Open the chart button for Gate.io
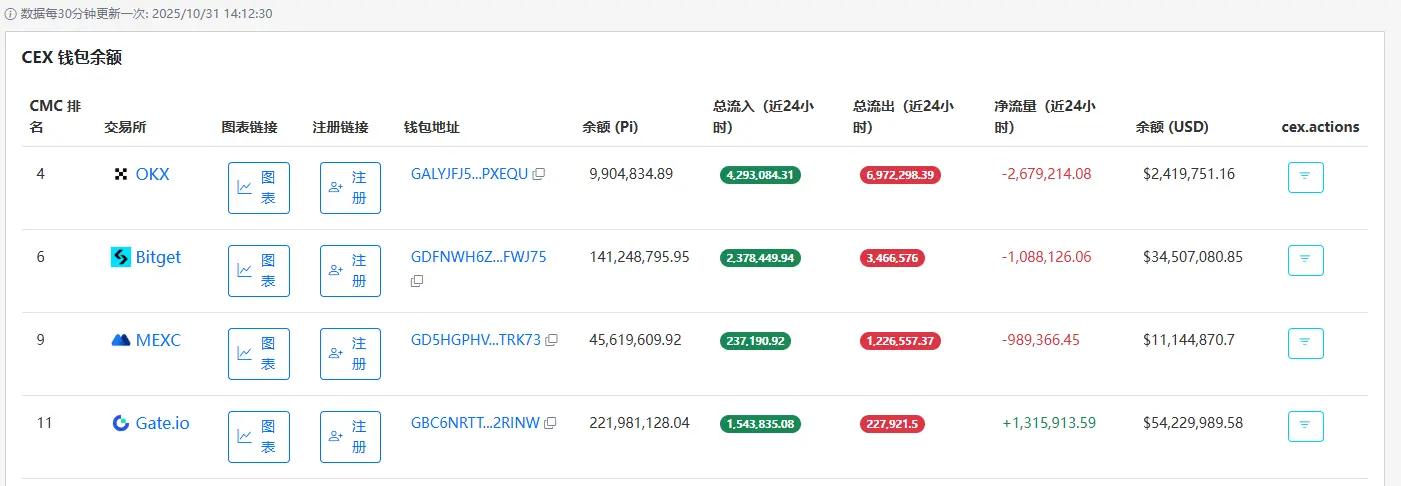Image resolution: width=1401 pixels, height=486 pixels. [x=259, y=437]
